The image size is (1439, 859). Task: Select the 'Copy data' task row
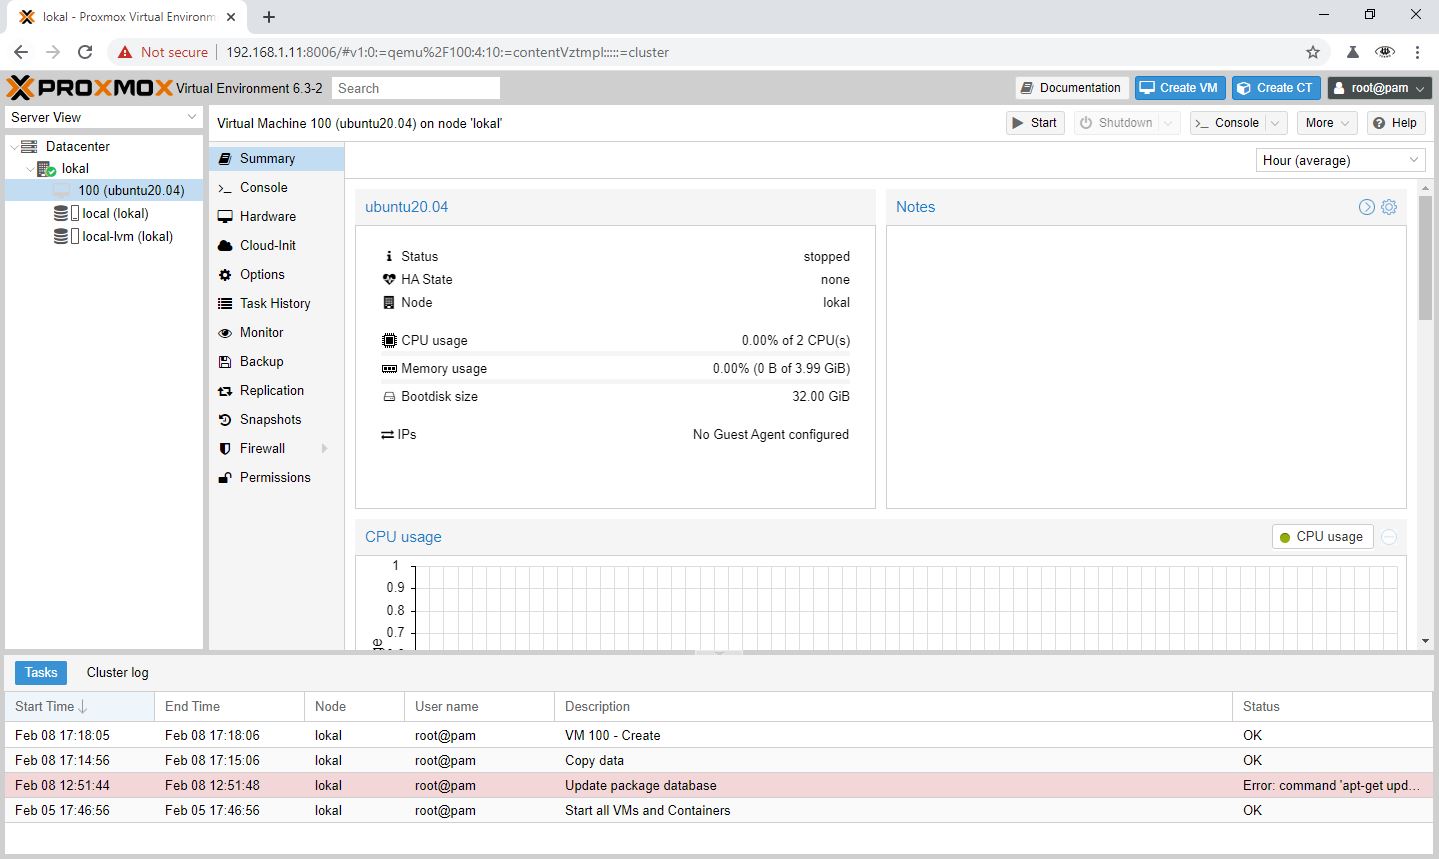[718, 760]
